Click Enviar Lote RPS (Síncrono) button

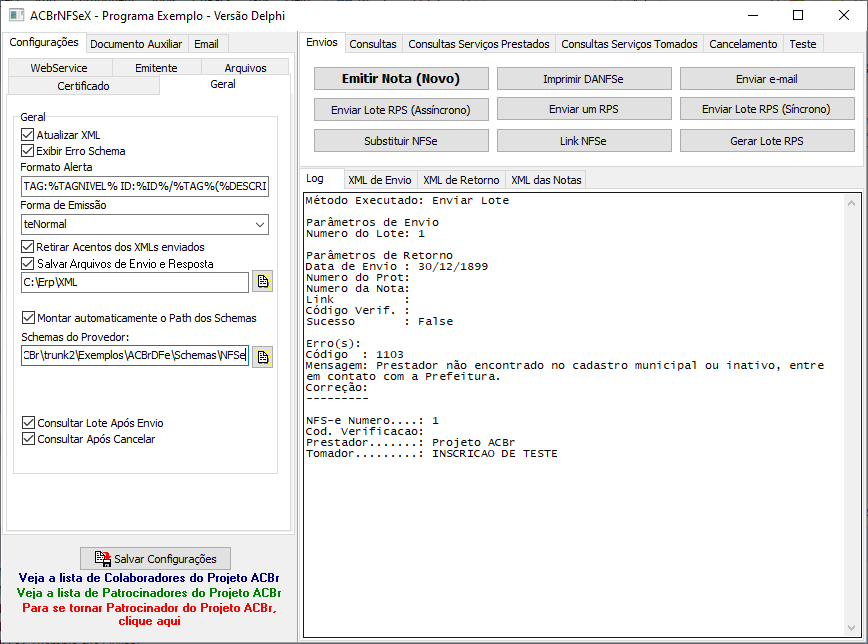pyautogui.click(x=767, y=109)
